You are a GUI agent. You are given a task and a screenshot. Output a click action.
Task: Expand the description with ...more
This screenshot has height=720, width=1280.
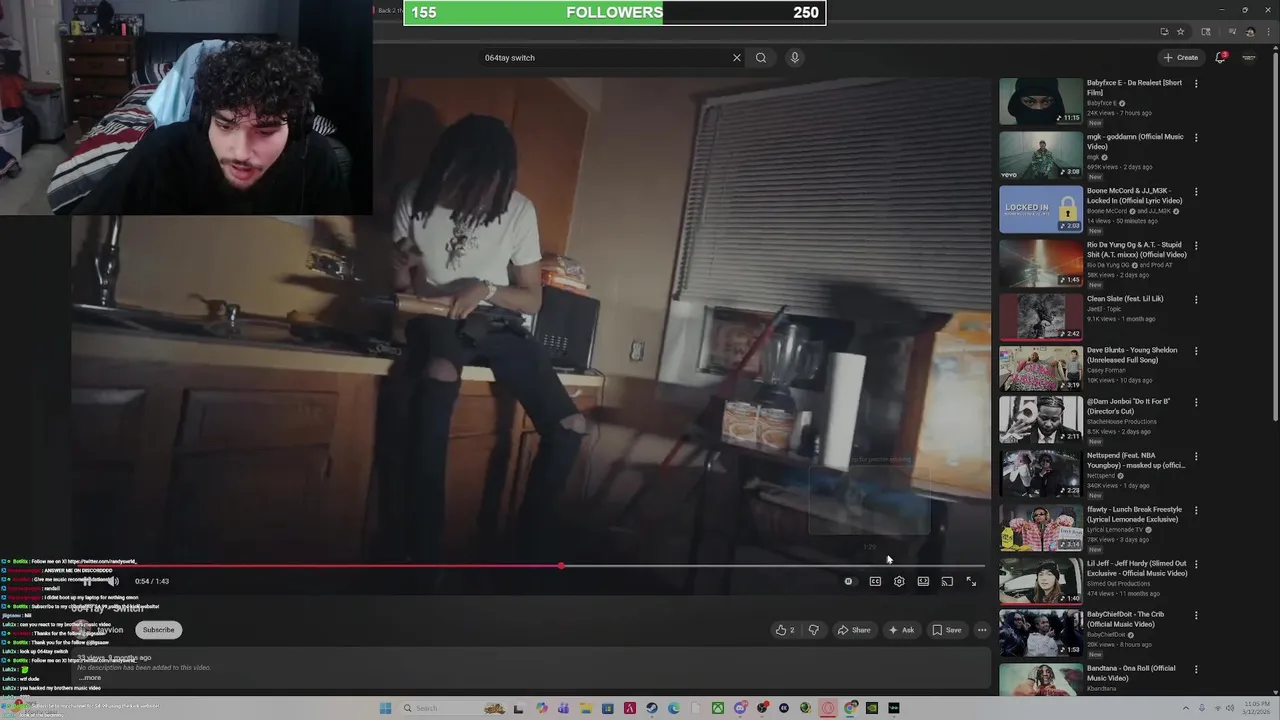(x=90, y=678)
